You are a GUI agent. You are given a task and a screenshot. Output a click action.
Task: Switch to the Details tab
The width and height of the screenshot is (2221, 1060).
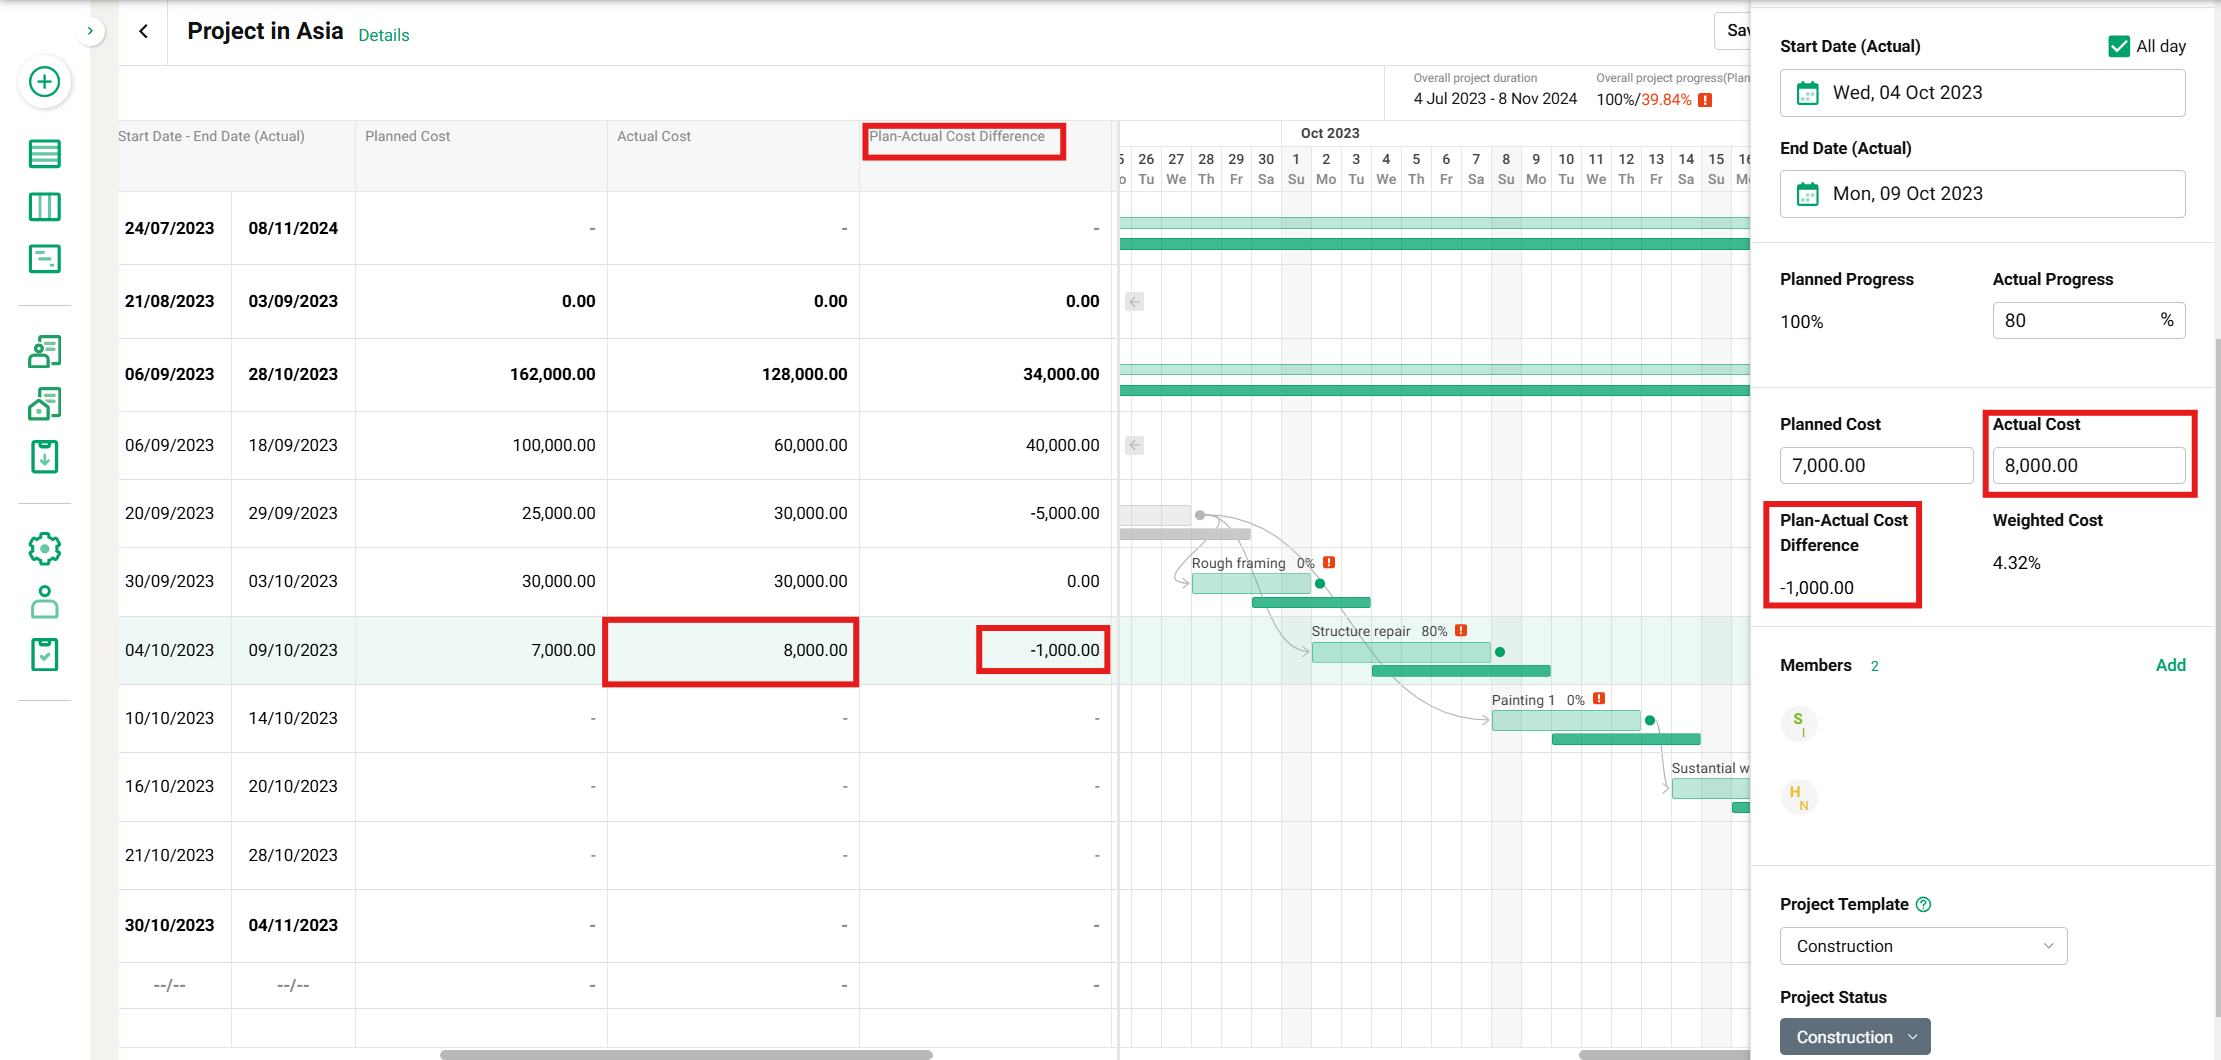(383, 34)
